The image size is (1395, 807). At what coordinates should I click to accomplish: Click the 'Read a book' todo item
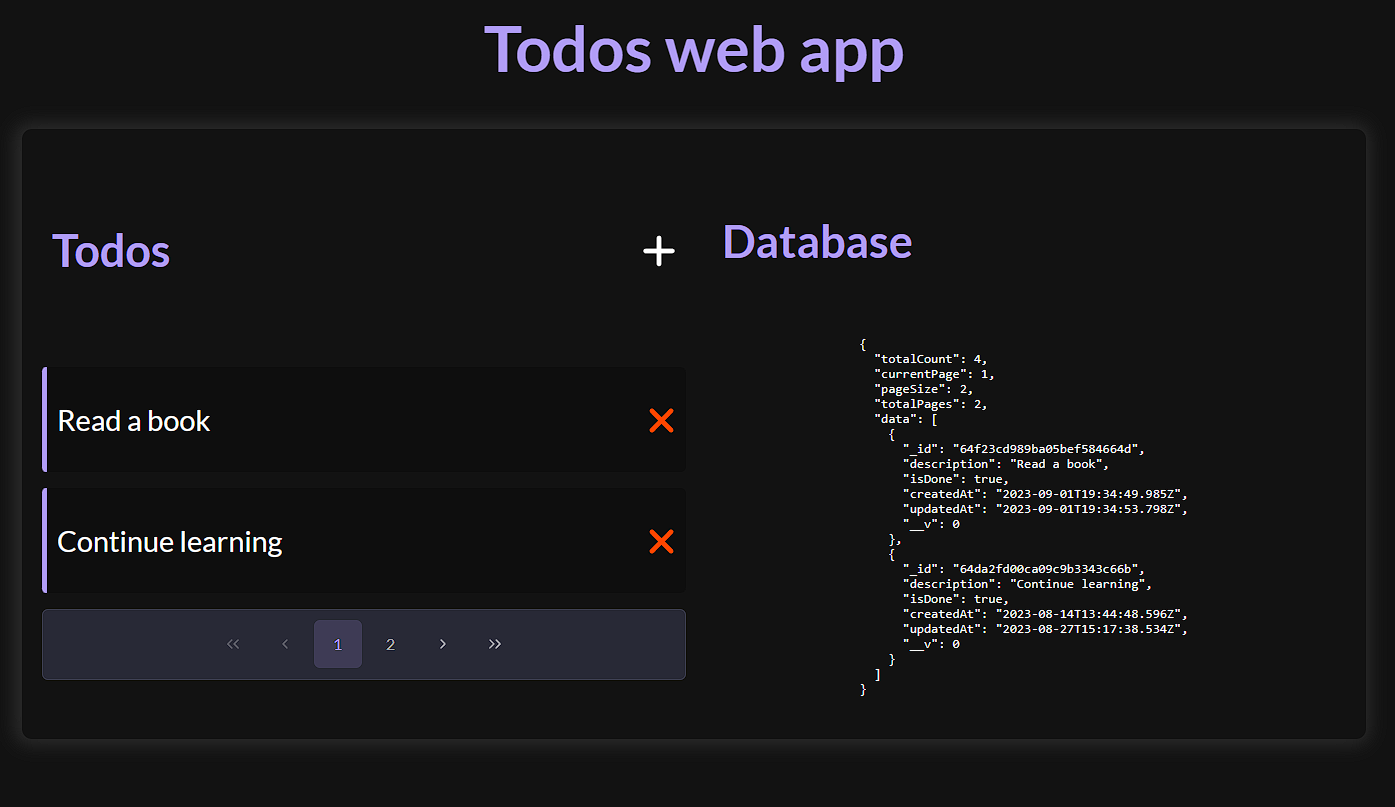(364, 420)
